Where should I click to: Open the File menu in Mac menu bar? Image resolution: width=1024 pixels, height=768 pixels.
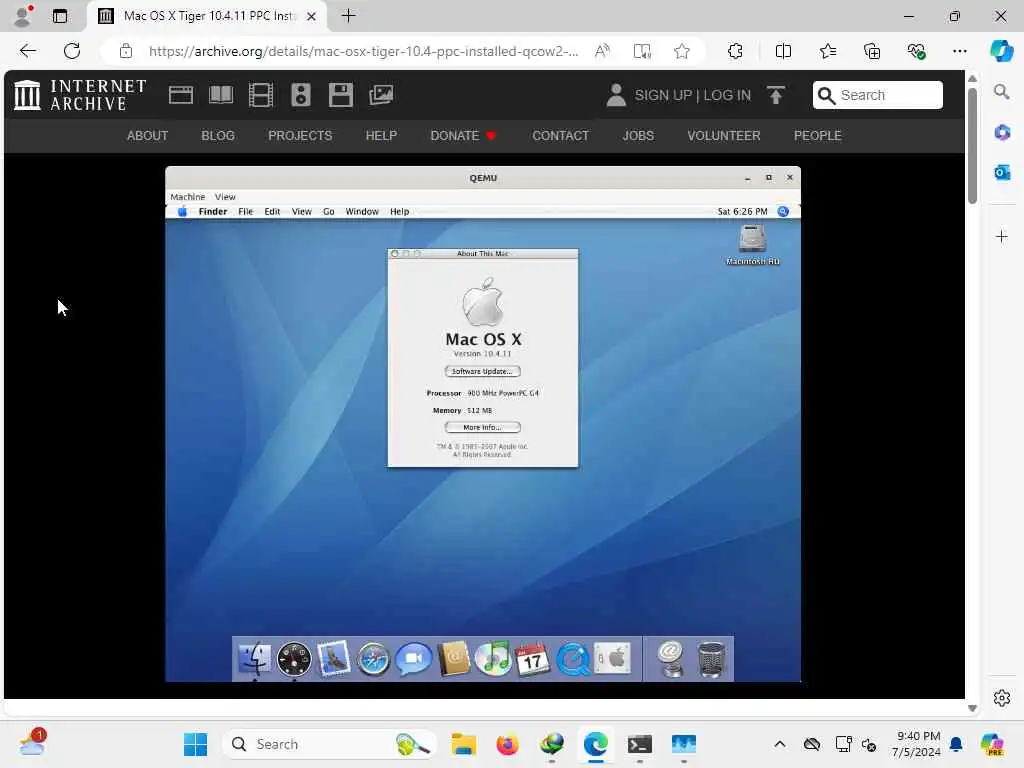coord(246,212)
